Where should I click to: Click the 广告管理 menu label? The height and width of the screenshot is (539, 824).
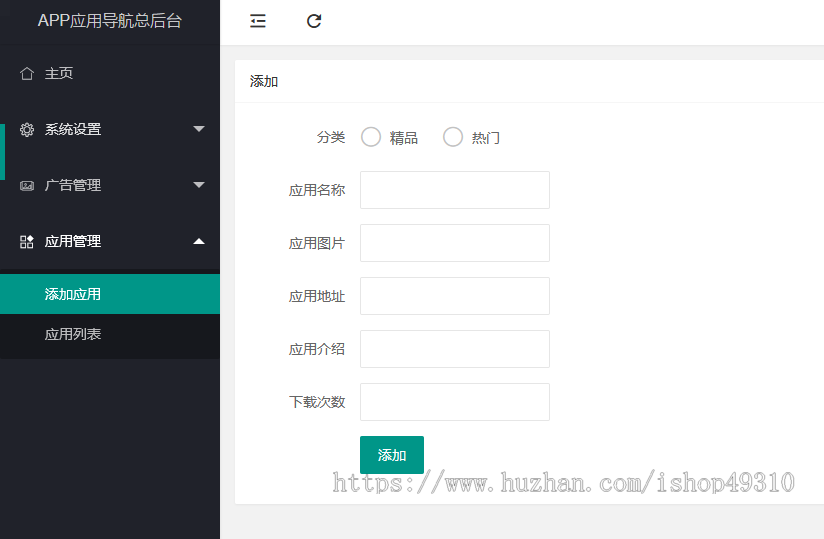pyautogui.click(x=73, y=185)
